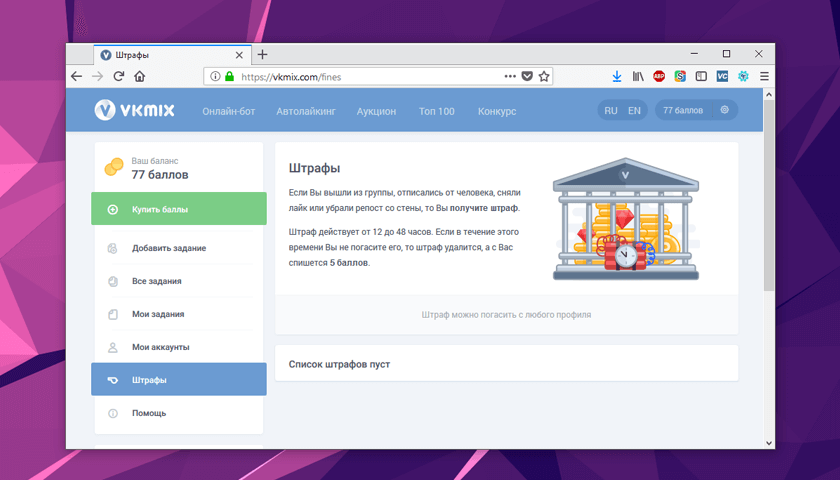Bookmark this page with the star icon
The width and height of the screenshot is (840, 480).
[544, 76]
